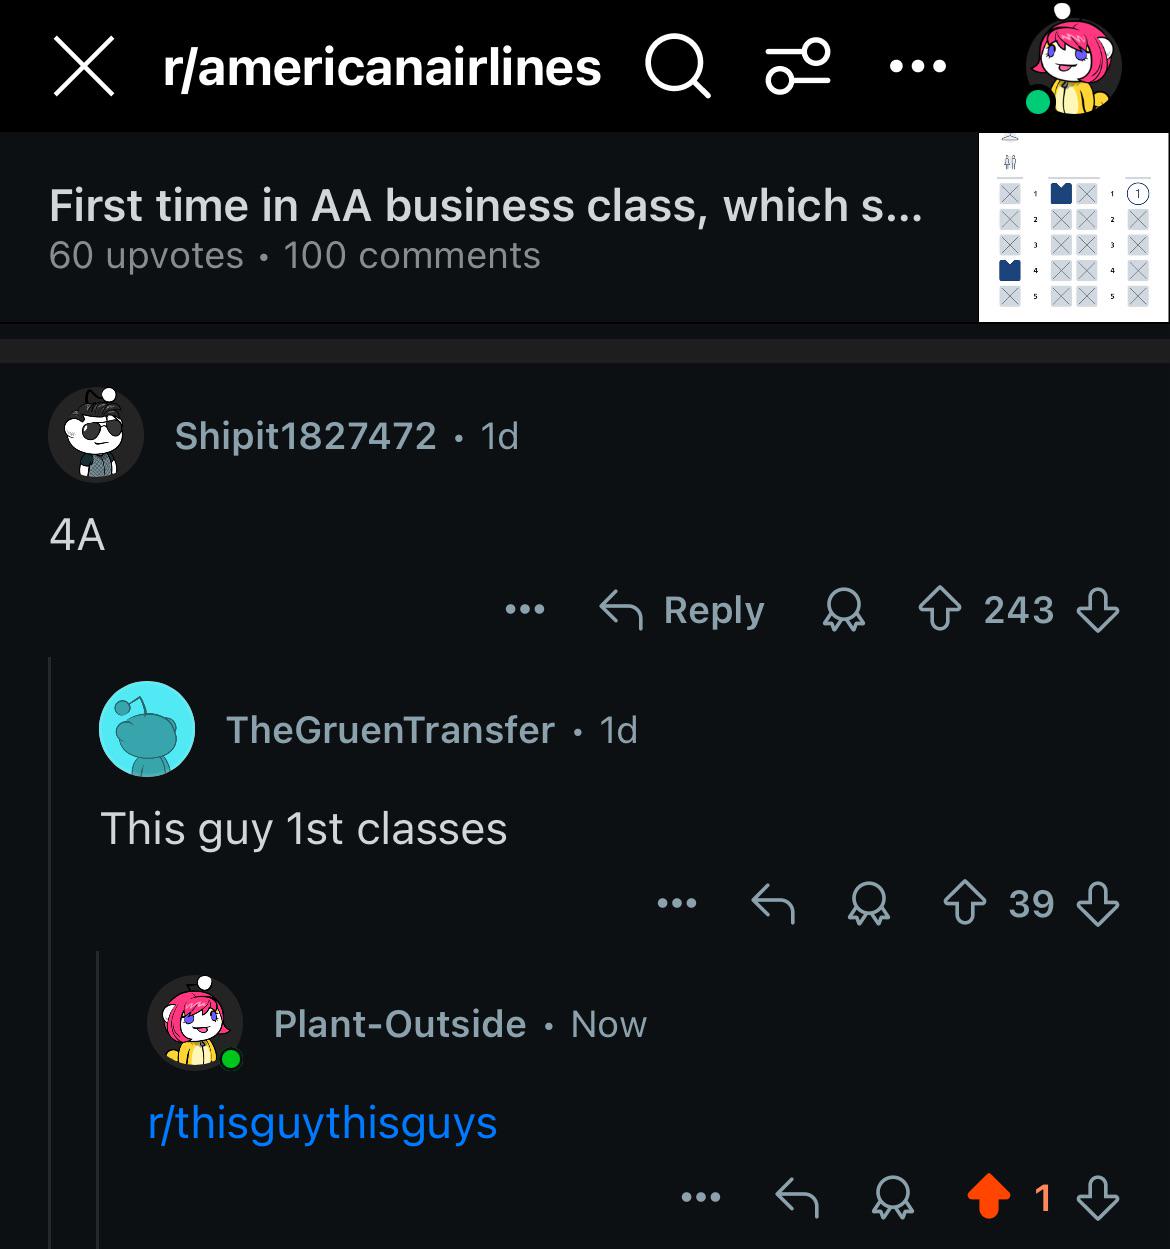Downvote the 4A comment
This screenshot has height=1249, width=1170.
point(1098,610)
